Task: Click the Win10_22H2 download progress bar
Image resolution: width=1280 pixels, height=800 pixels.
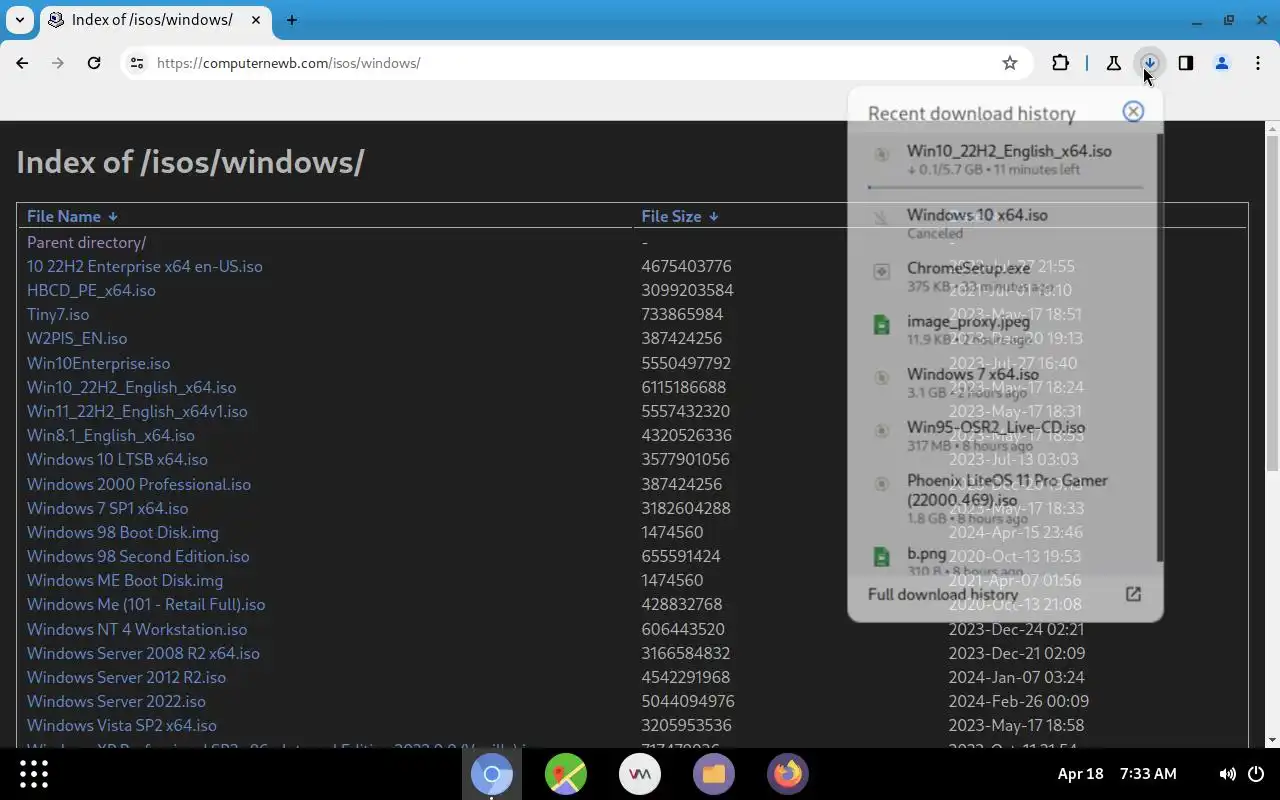Action: tap(1005, 186)
